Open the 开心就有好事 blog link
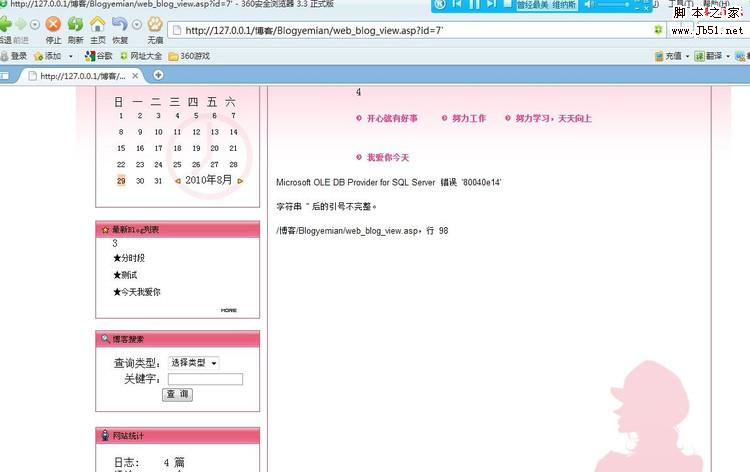 pyautogui.click(x=392, y=118)
